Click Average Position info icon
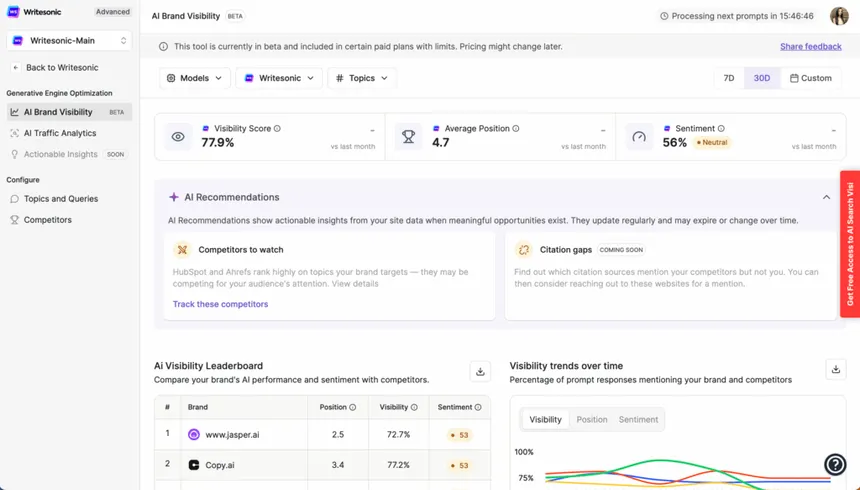This screenshot has height=490, width=860. (516, 129)
